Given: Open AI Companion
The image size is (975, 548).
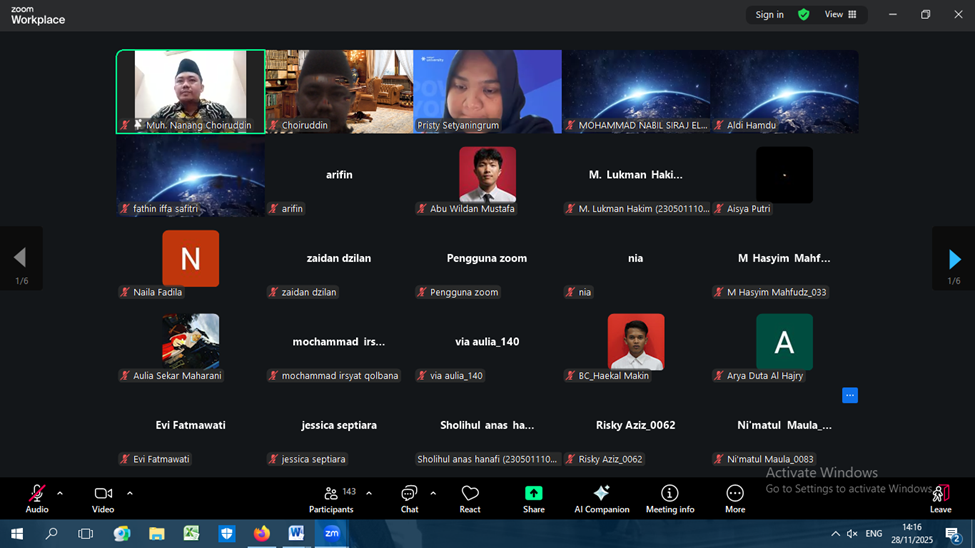Looking at the screenshot, I should pos(601,498).
